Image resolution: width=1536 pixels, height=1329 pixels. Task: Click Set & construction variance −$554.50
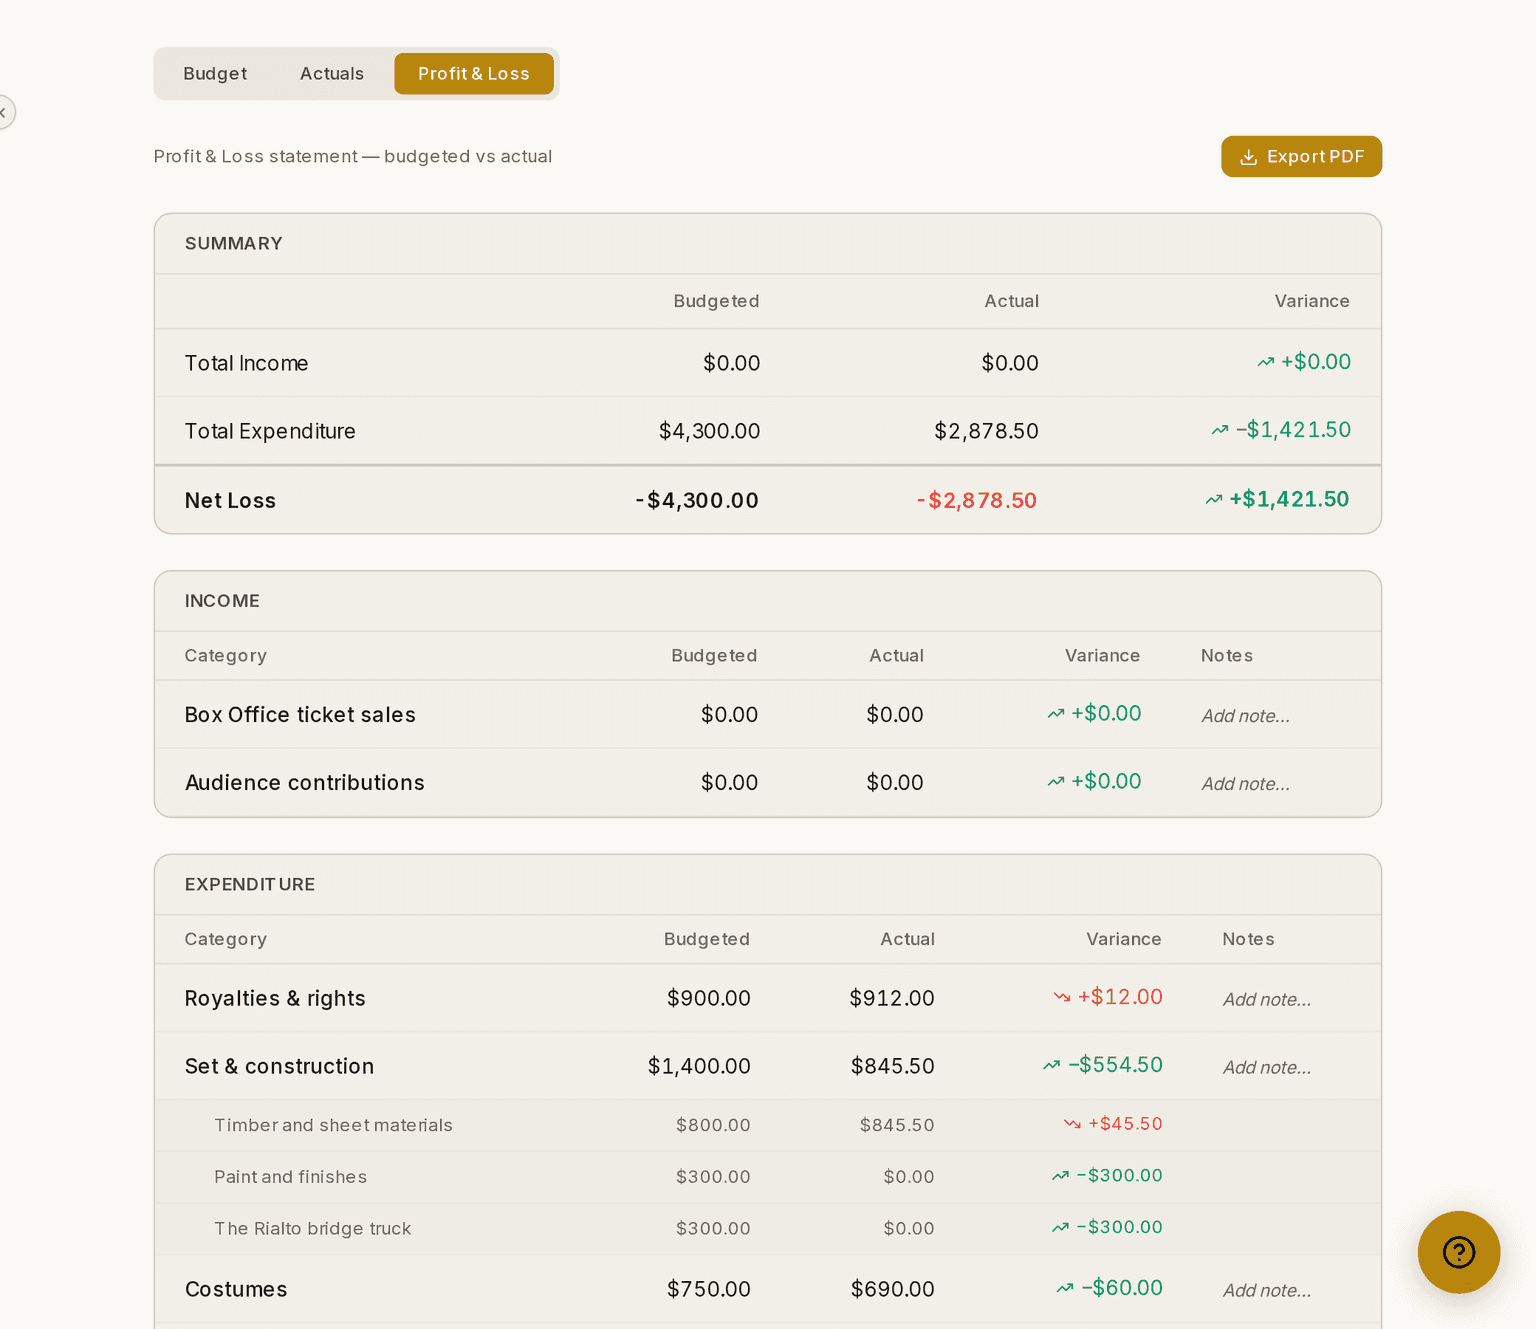coord(1102,1064)
